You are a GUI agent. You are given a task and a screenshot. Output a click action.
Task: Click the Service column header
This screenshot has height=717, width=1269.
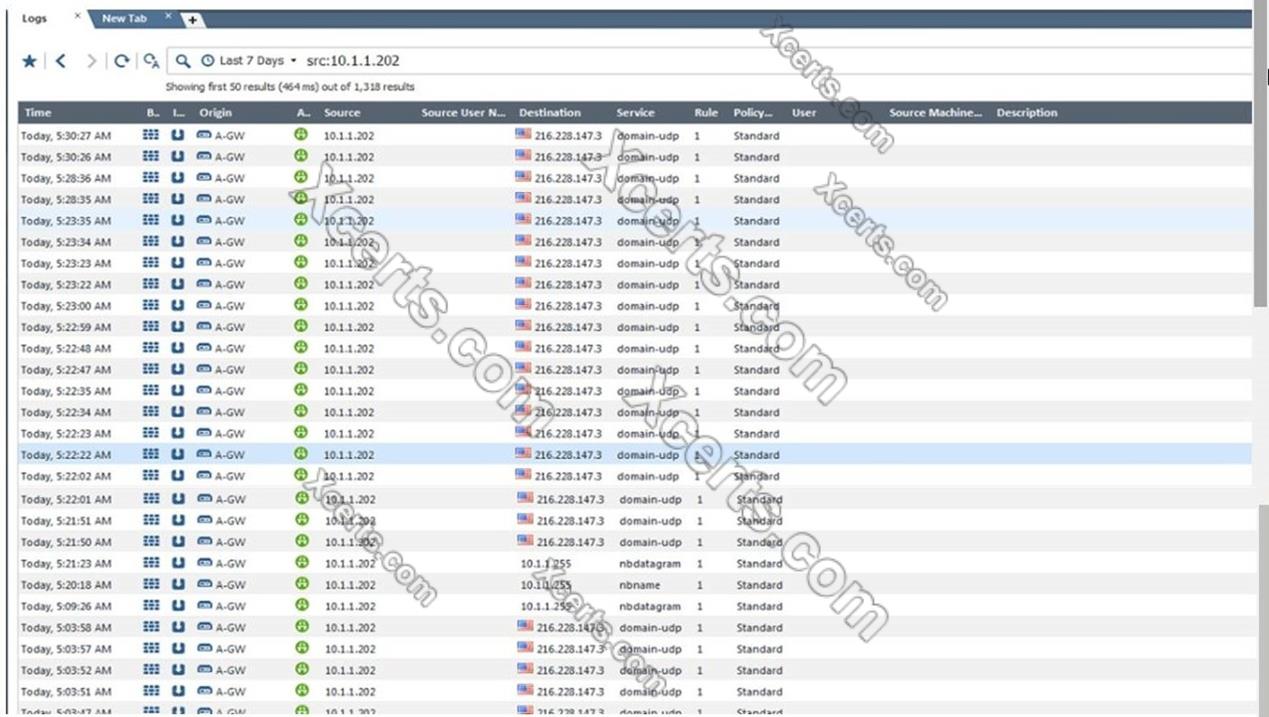pos(635,113)
